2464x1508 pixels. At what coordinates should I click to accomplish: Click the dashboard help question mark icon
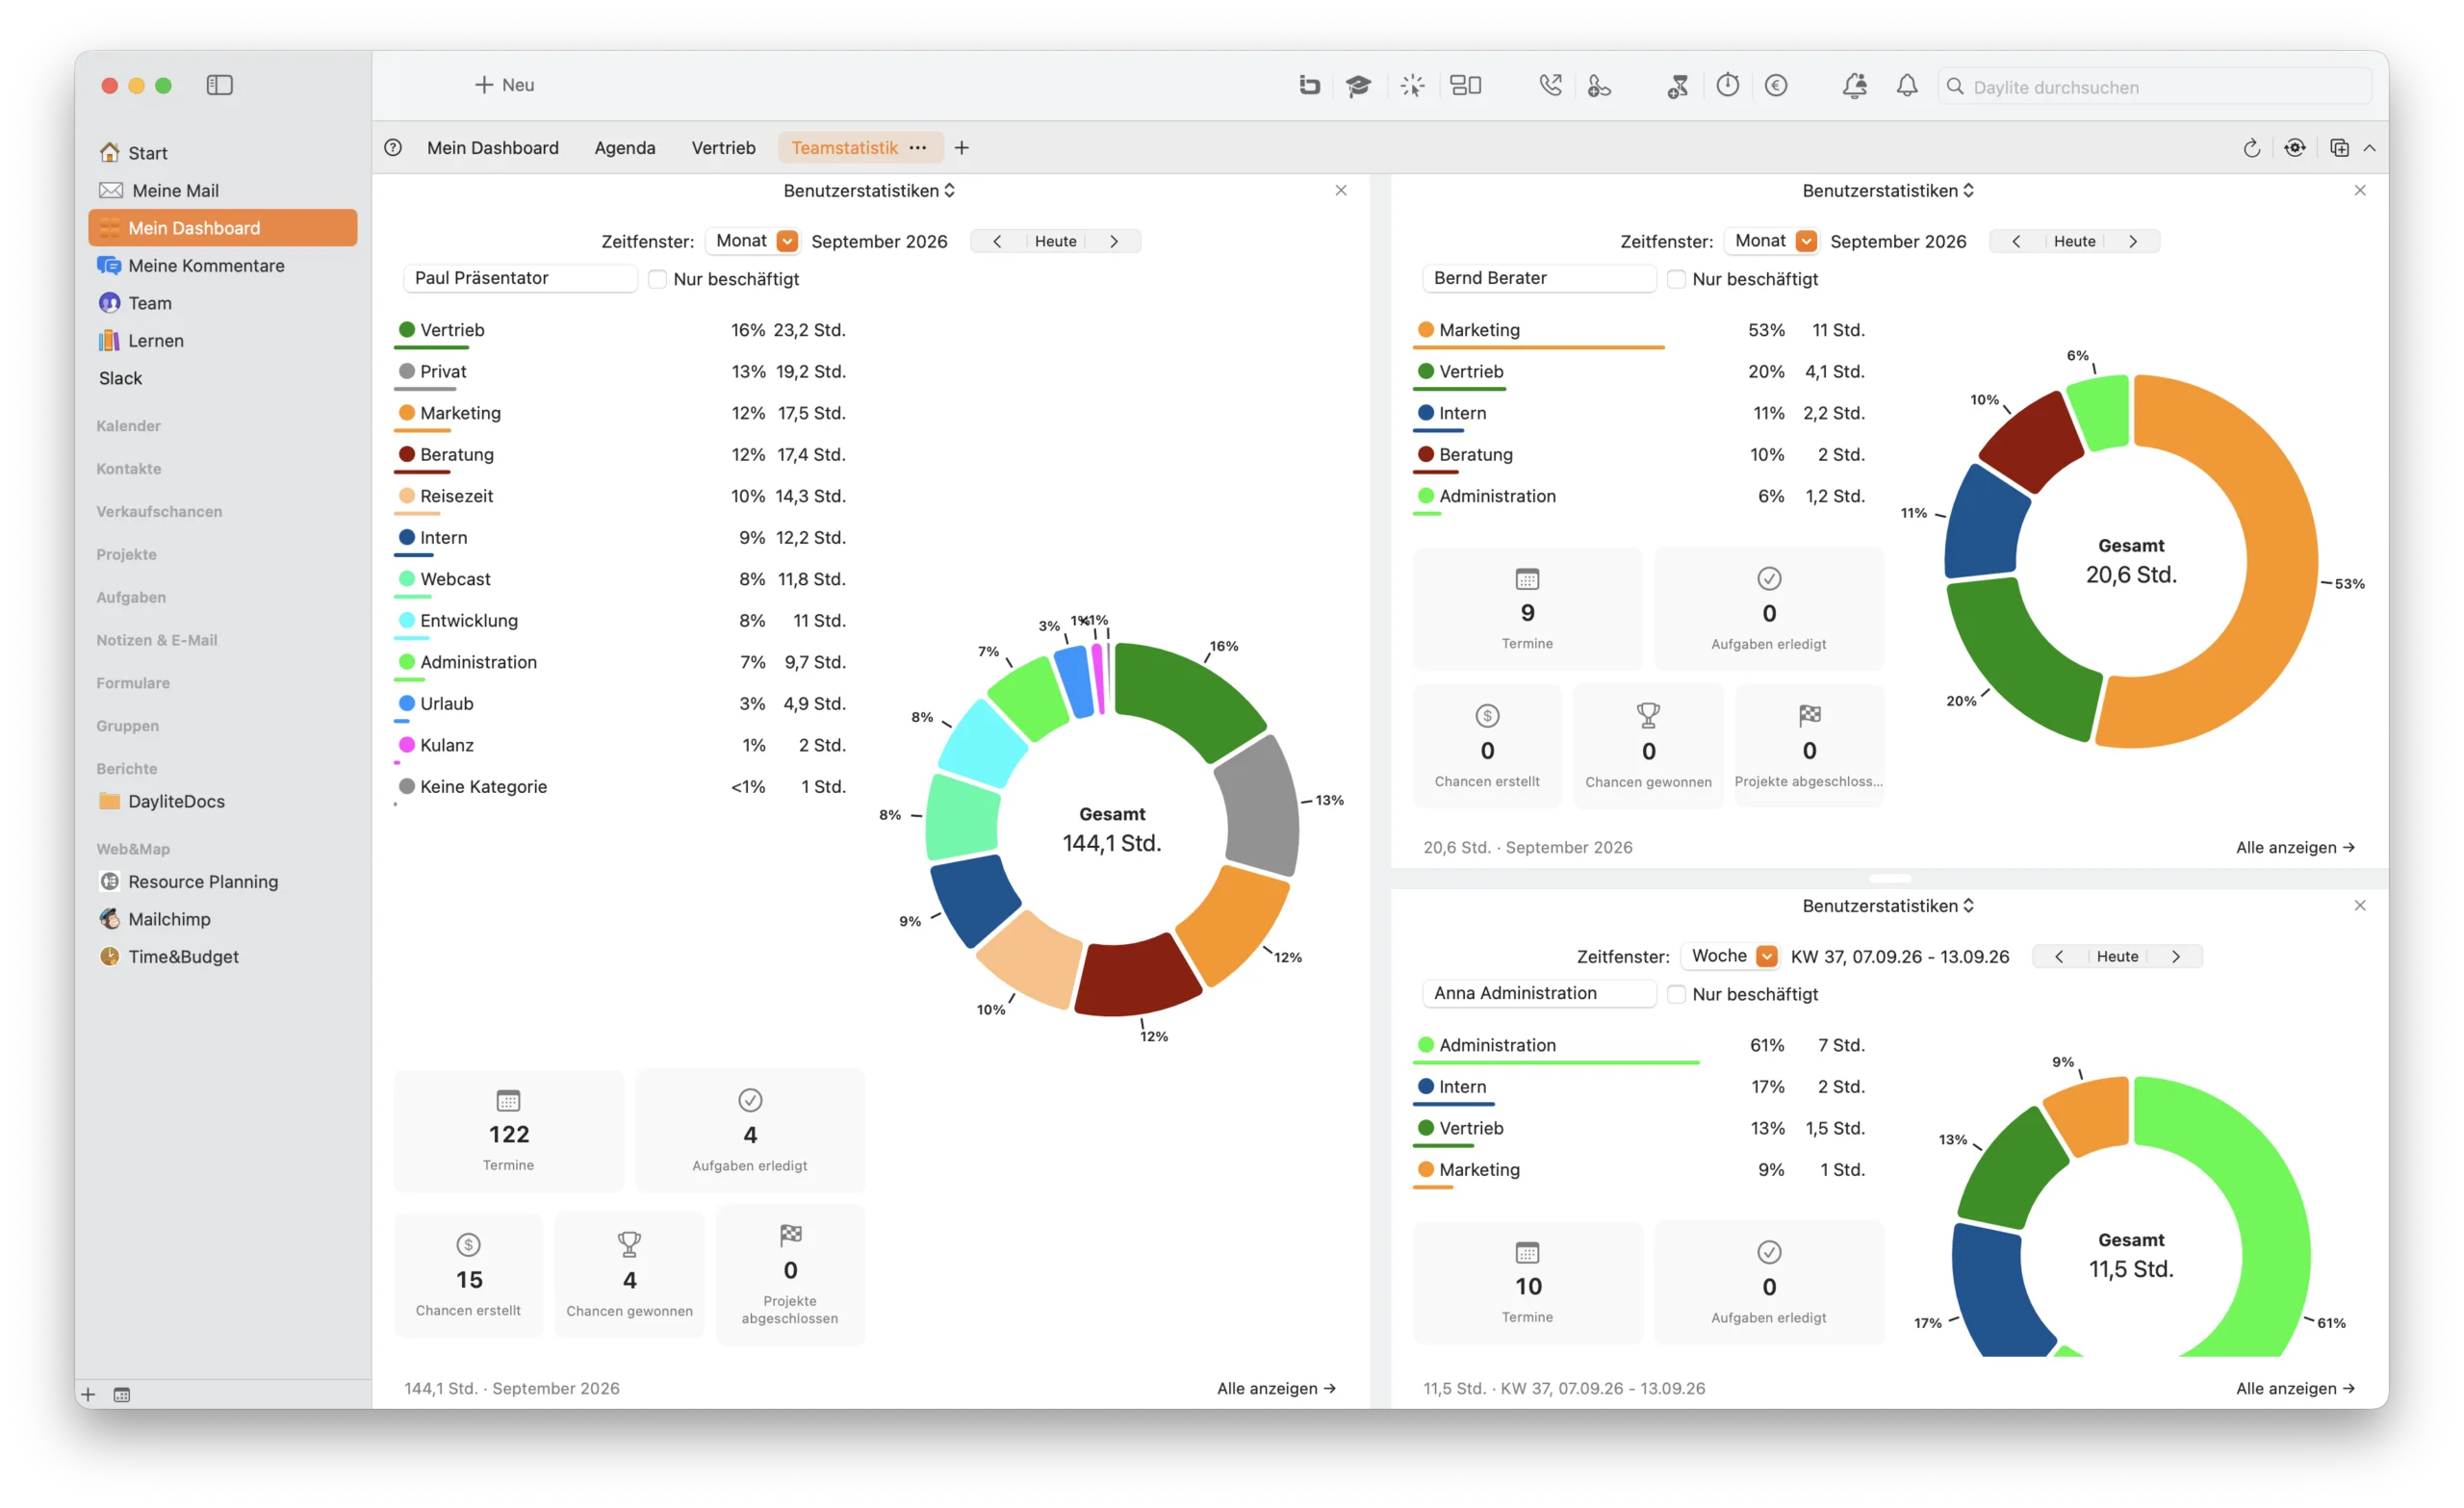[393, 148]
